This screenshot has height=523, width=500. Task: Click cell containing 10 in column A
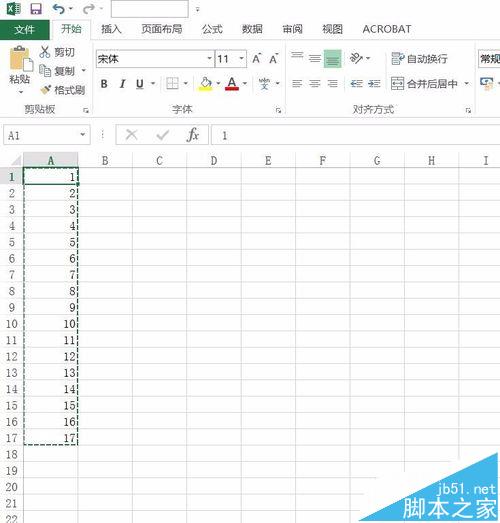coord(51,324)
